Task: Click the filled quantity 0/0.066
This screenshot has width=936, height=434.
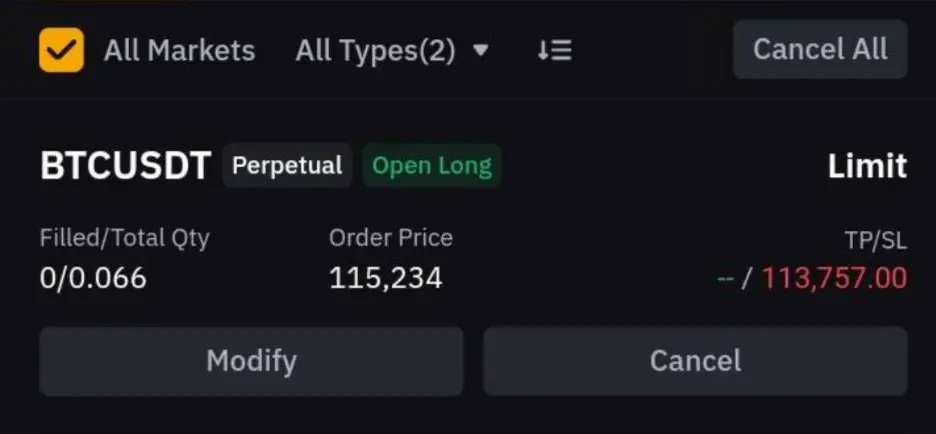Action: (93, 278)
